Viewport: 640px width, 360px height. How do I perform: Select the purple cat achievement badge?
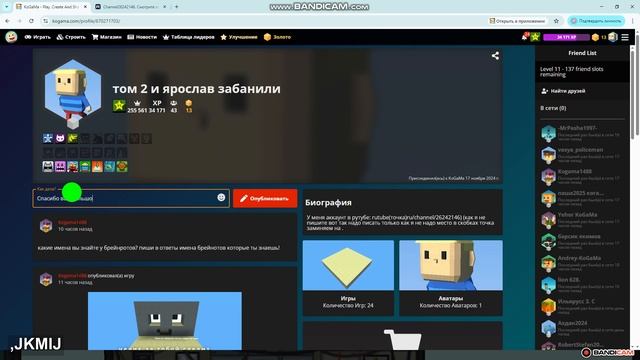click(60, 138)
